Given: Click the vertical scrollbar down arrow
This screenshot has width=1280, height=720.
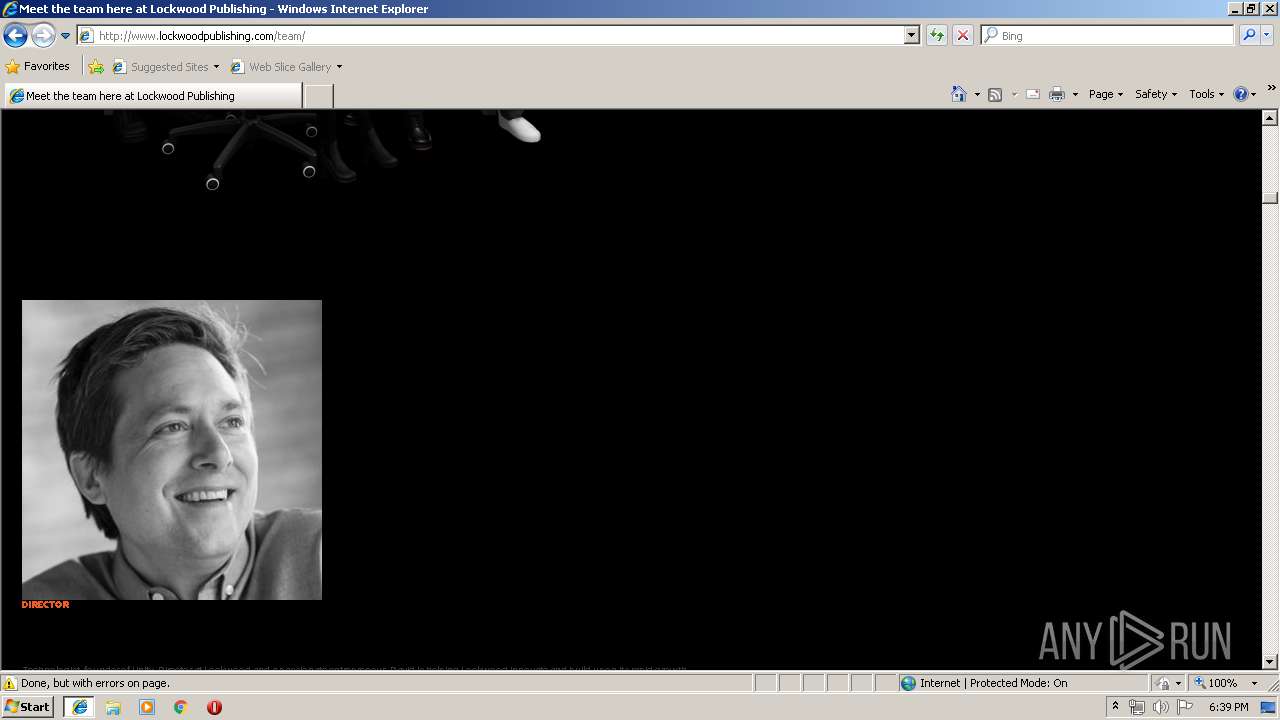Looking at the screenshot, I should point(1270,661).
